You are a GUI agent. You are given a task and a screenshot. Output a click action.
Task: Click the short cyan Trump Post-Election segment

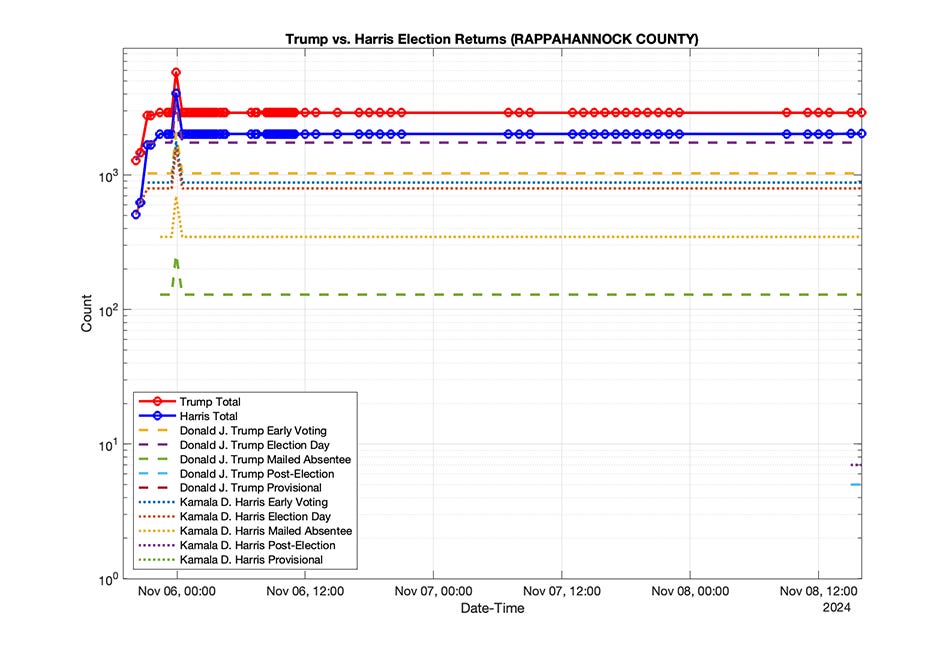tap(855, 484)
